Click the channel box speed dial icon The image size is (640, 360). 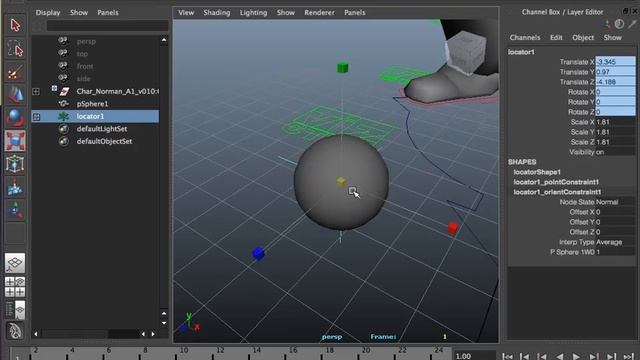[x=619, y=24]
